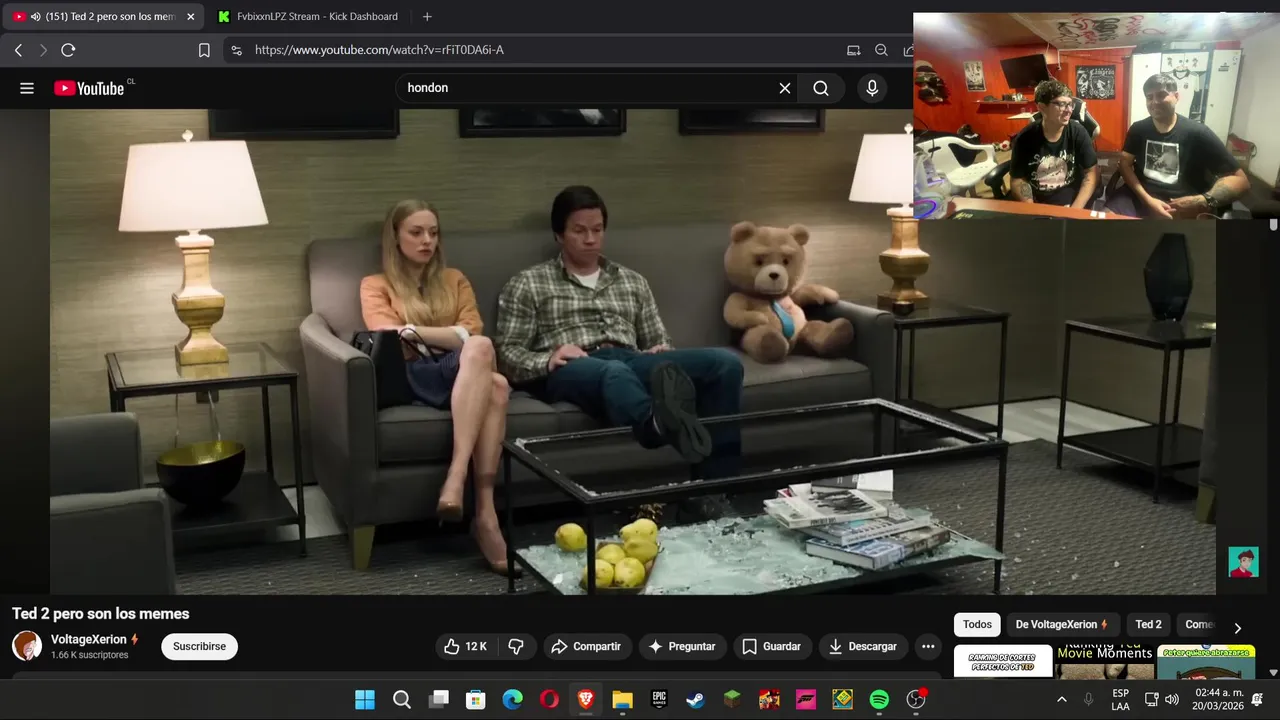The height and width of the screenshot is (720, 1280).
Task: Open a new browser tab
Action: [427, 17]
